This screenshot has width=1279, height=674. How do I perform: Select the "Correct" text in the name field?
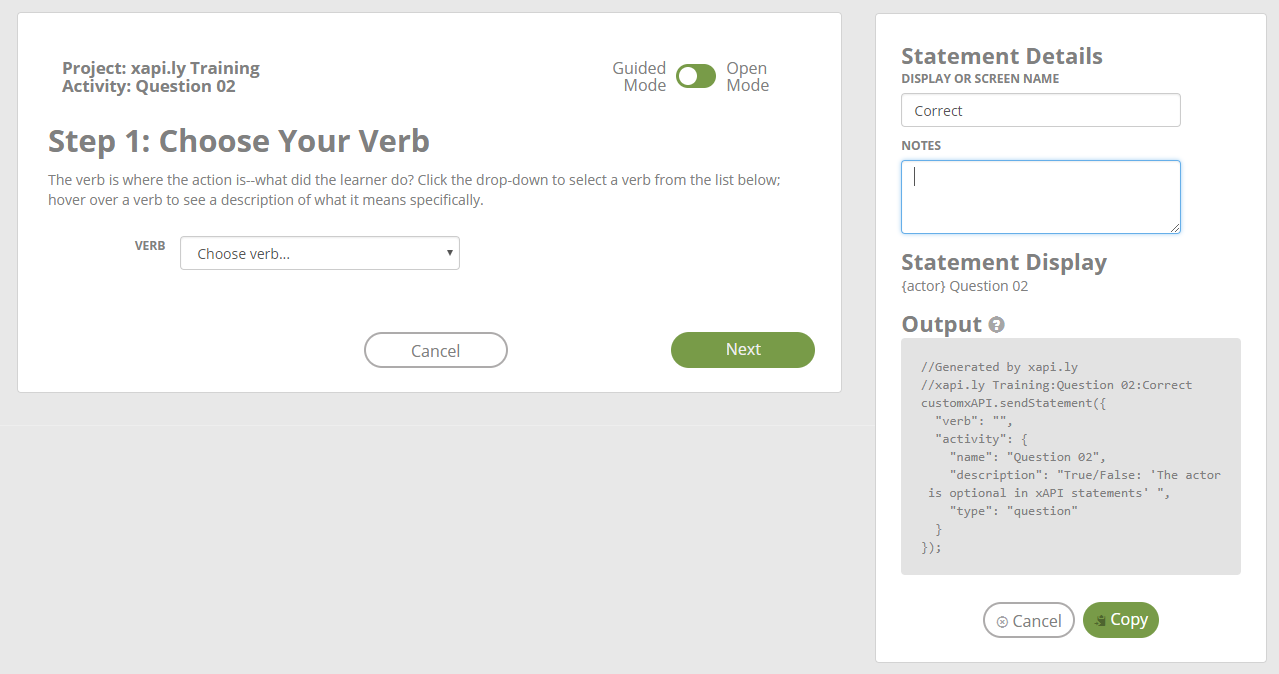coord(937,110)
